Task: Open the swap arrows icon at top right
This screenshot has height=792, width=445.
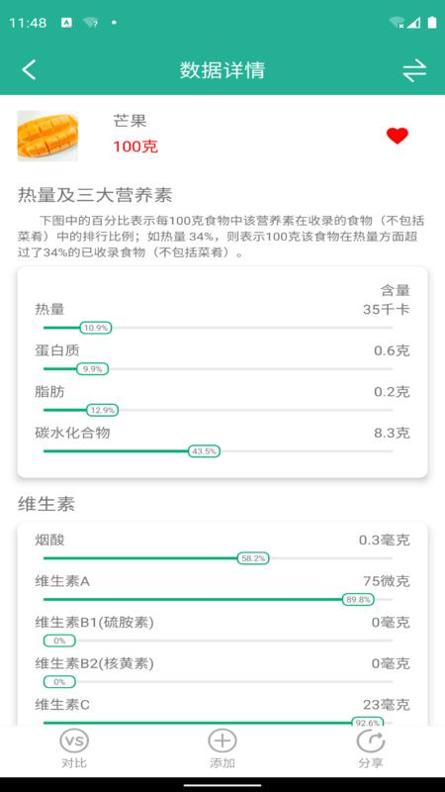Action: click(x=414, y=71)
